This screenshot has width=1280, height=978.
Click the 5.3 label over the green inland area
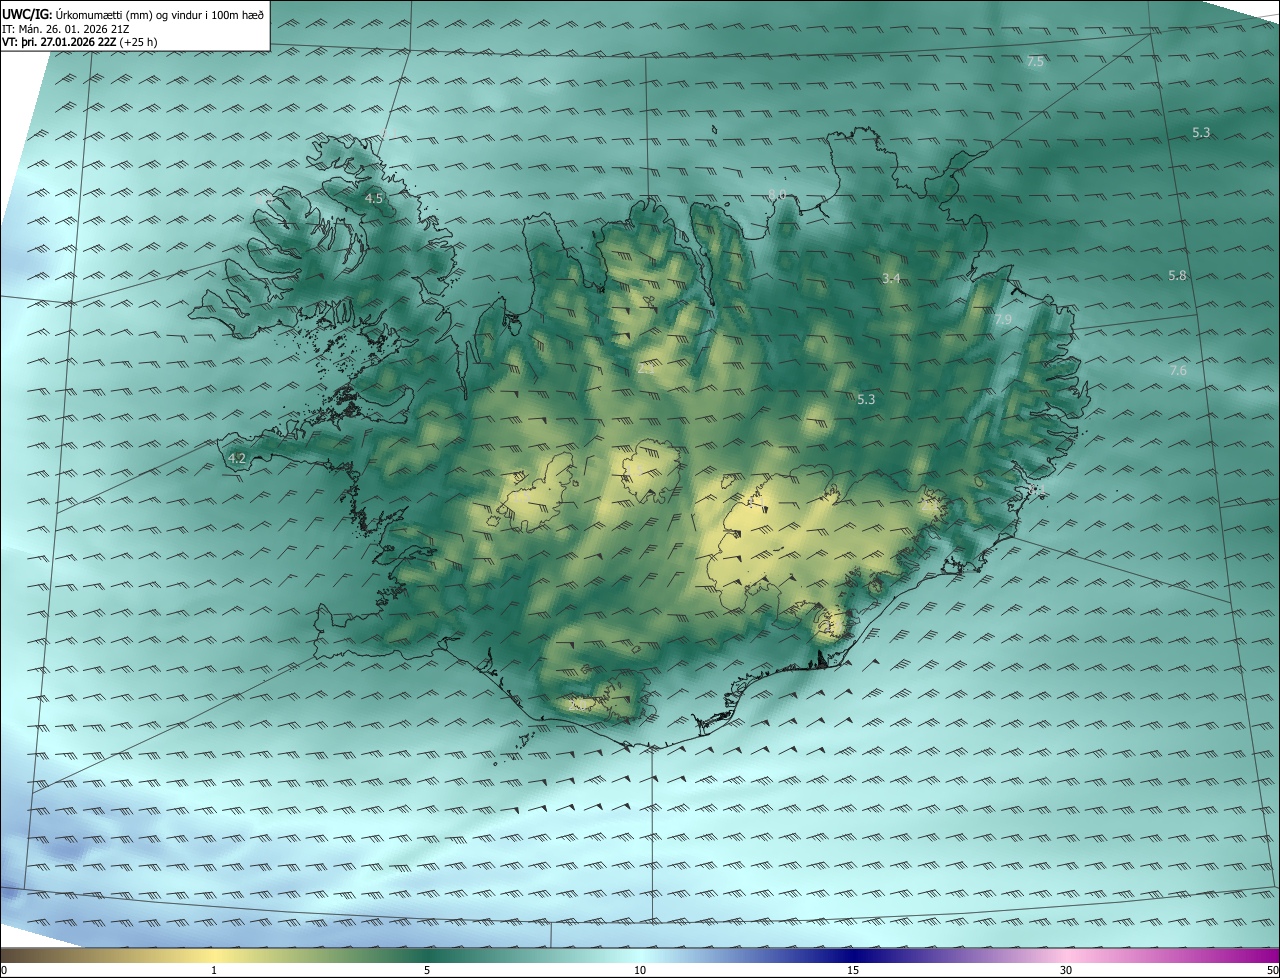coord(866,400)
